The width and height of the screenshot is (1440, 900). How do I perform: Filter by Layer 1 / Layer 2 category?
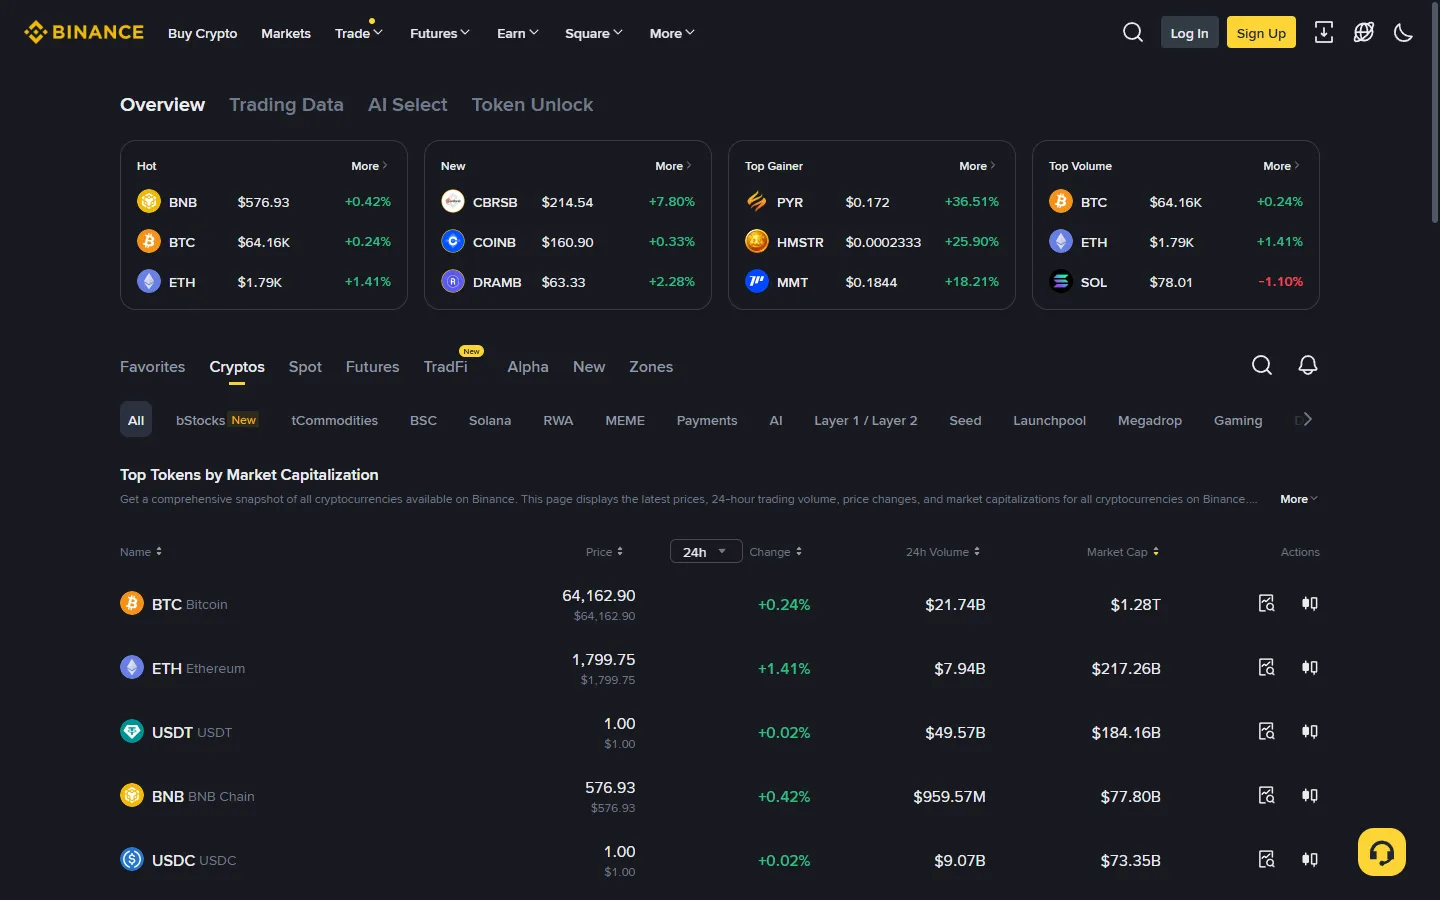(x=865, y=420)
